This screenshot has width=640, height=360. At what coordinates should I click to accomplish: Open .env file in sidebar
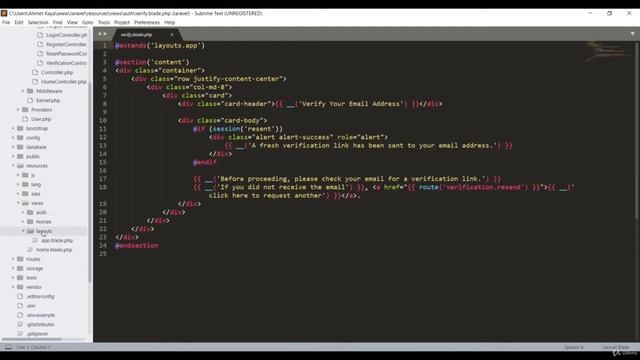(31, 306)
